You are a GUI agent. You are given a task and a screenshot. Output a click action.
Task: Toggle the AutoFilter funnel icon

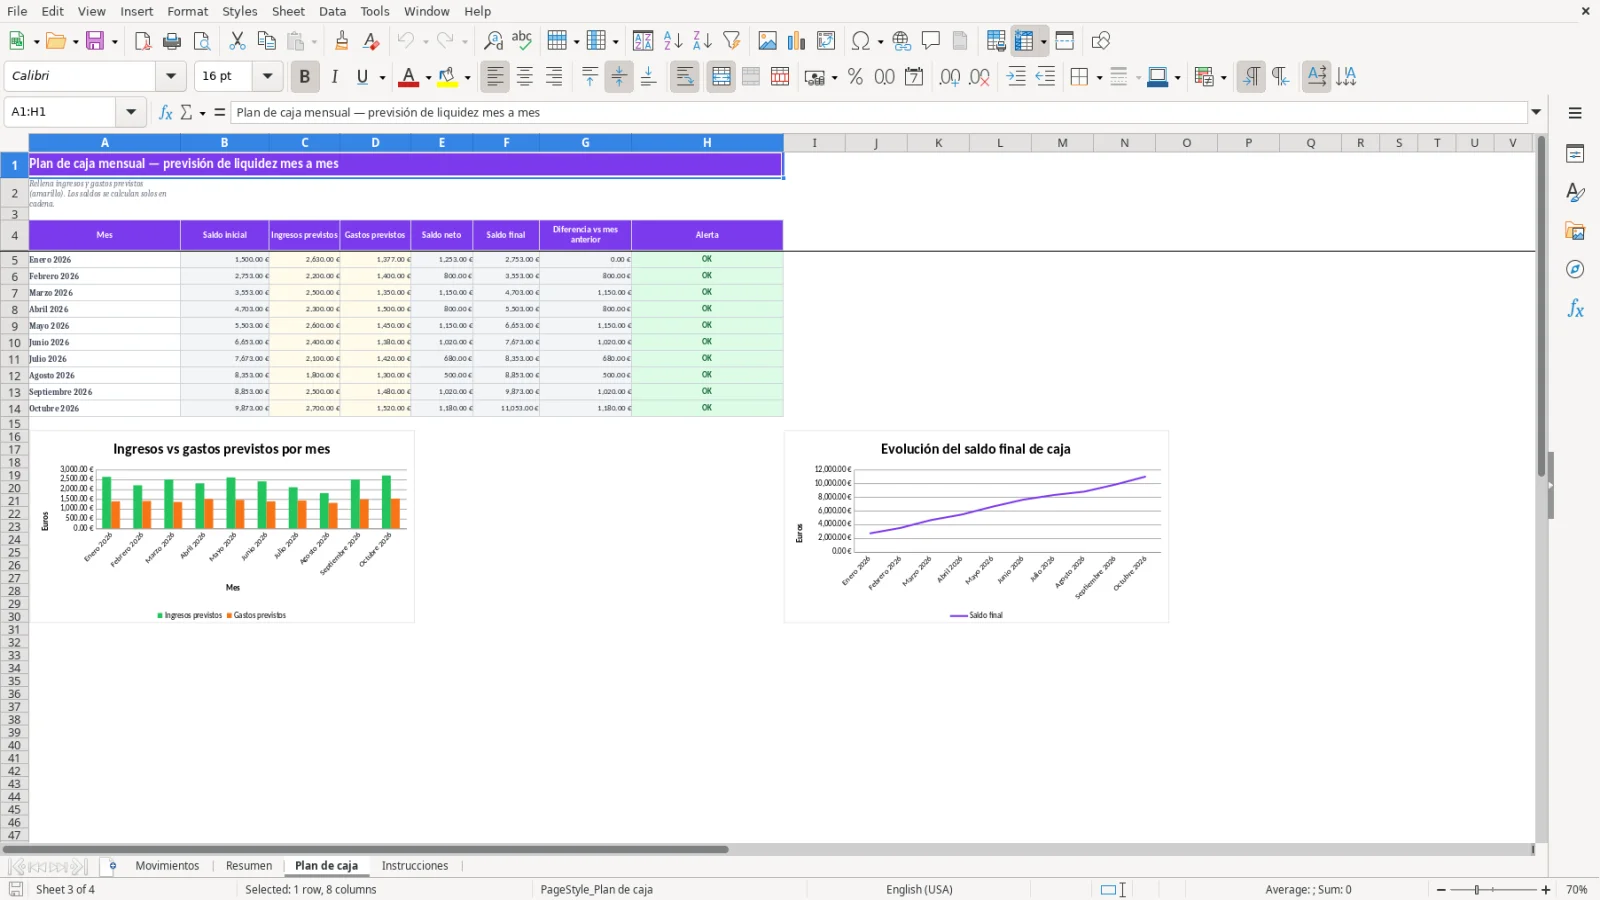point(732,41)
